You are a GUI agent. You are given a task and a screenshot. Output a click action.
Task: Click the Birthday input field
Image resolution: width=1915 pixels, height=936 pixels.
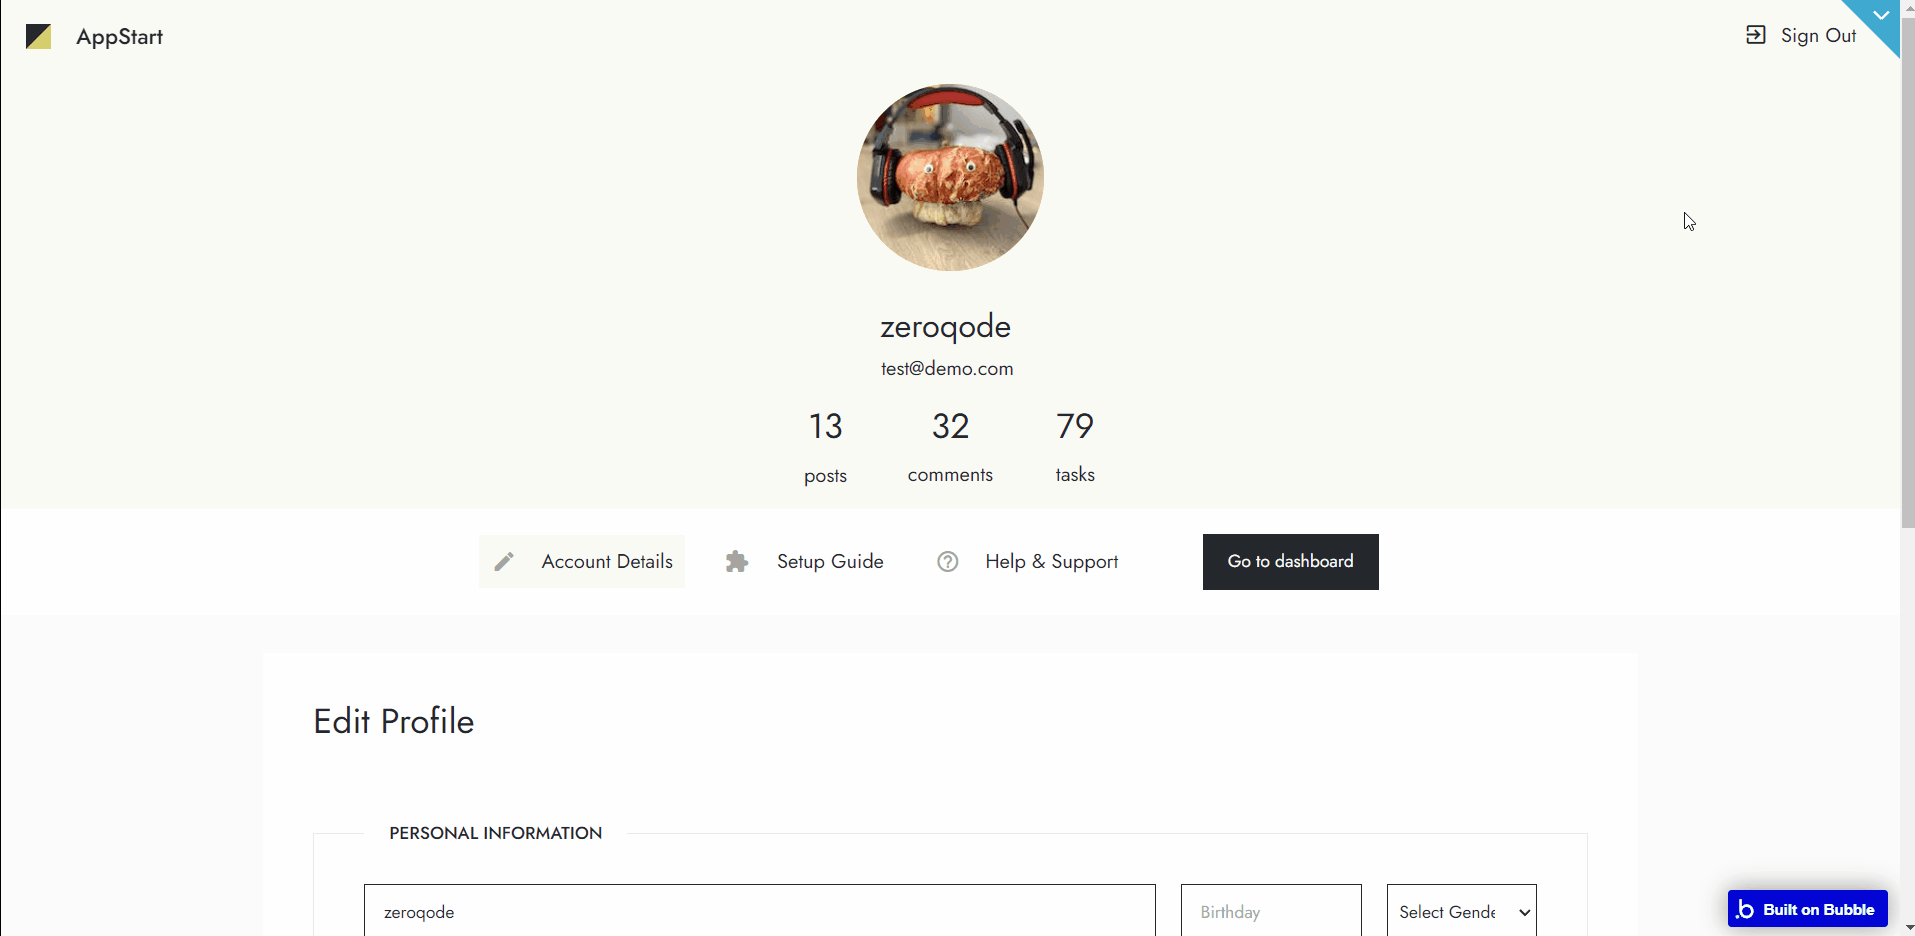click(x=1271, y=911)
